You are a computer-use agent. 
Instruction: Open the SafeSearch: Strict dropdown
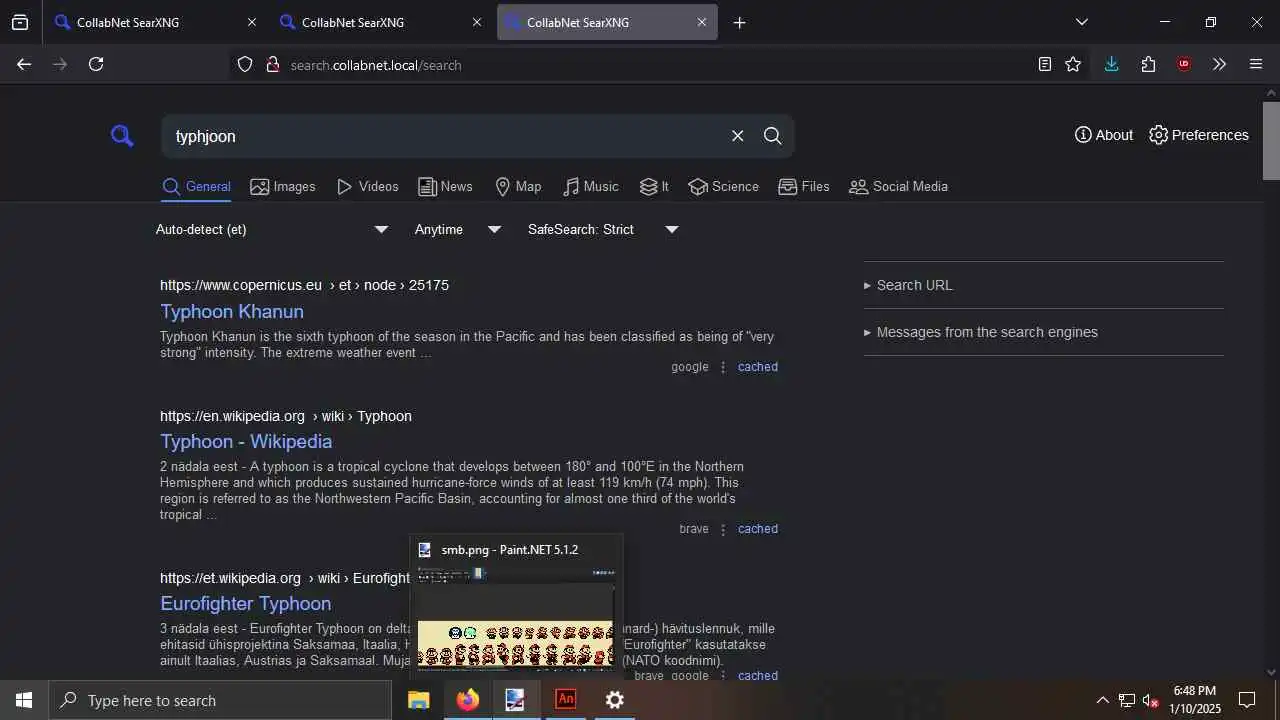coord(604,229)
